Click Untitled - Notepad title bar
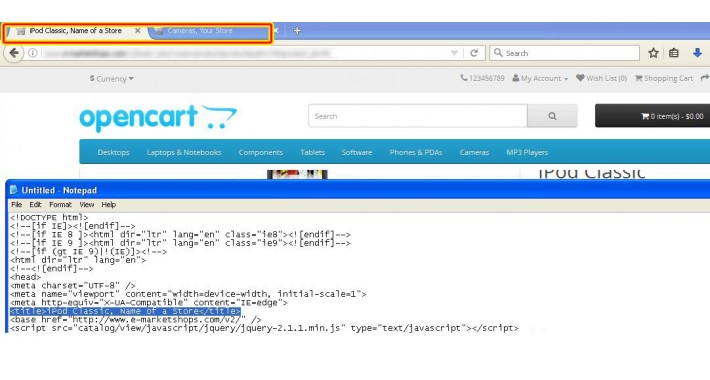This screenshot has width=710, height=380. pyautogui.click(x=358, y=190)
